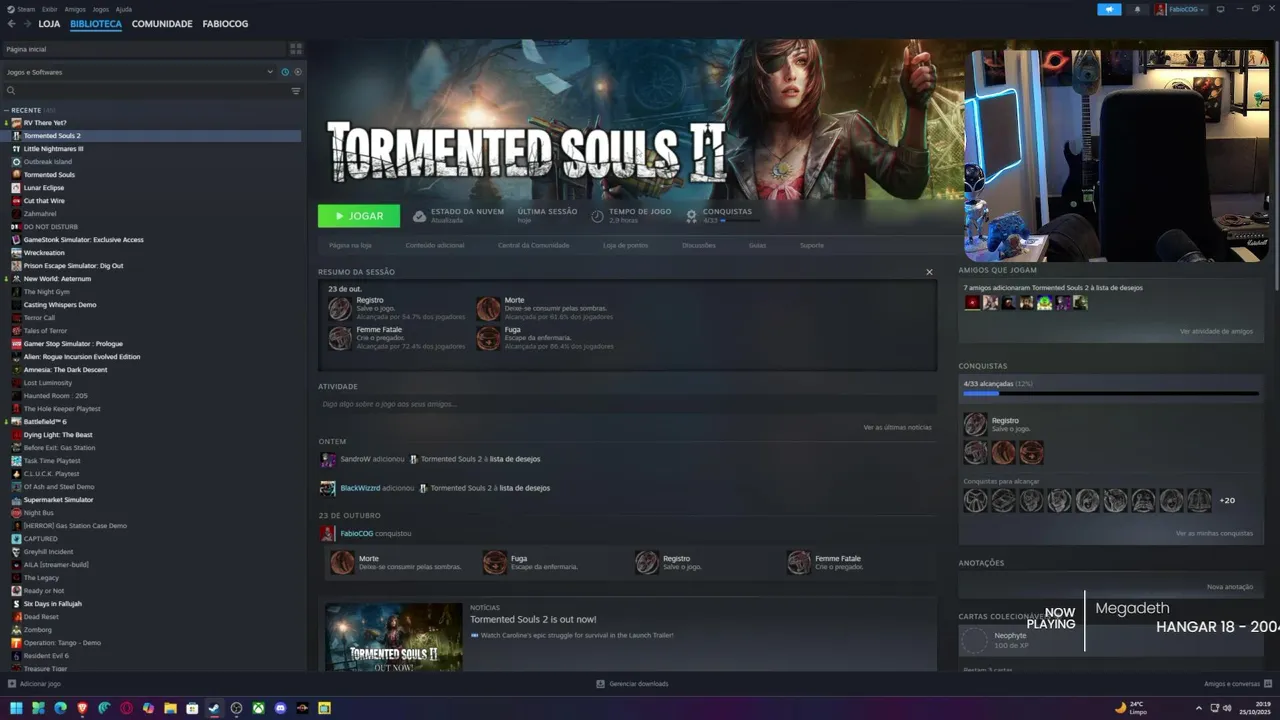
Task: Go forward with the right arrow
Action: tap(26, 23)
